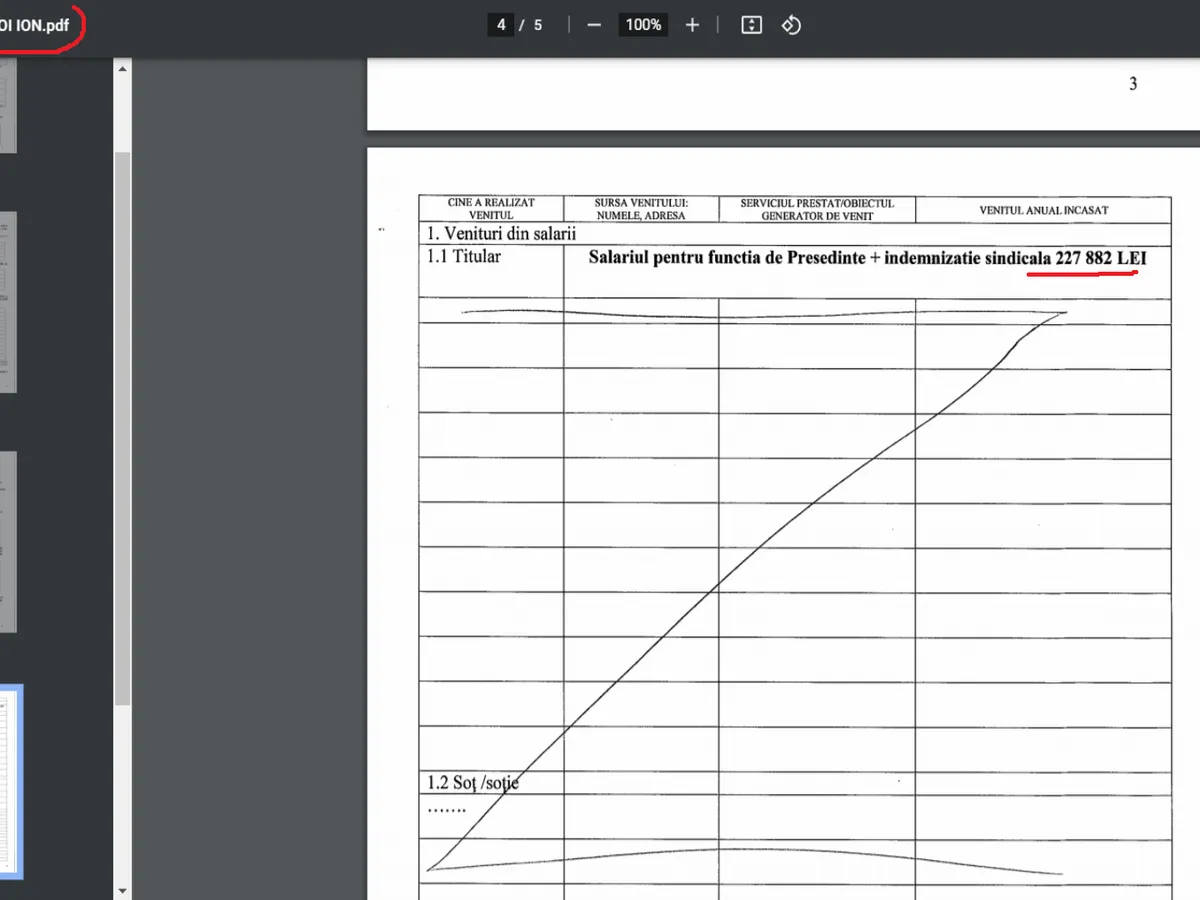Click the 1.1 Titular table cell

click(x=464, y=257)
